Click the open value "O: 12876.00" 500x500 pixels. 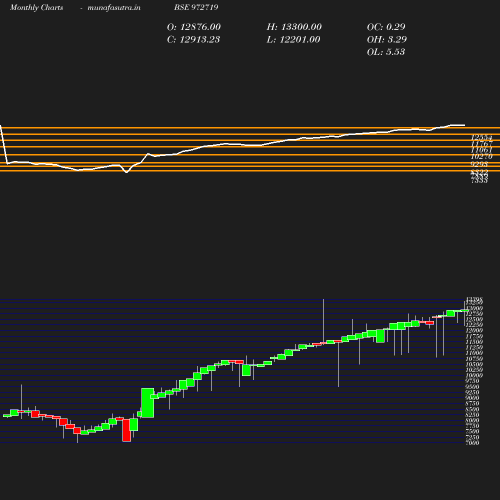pyautogui.click(x=194, y=27)
